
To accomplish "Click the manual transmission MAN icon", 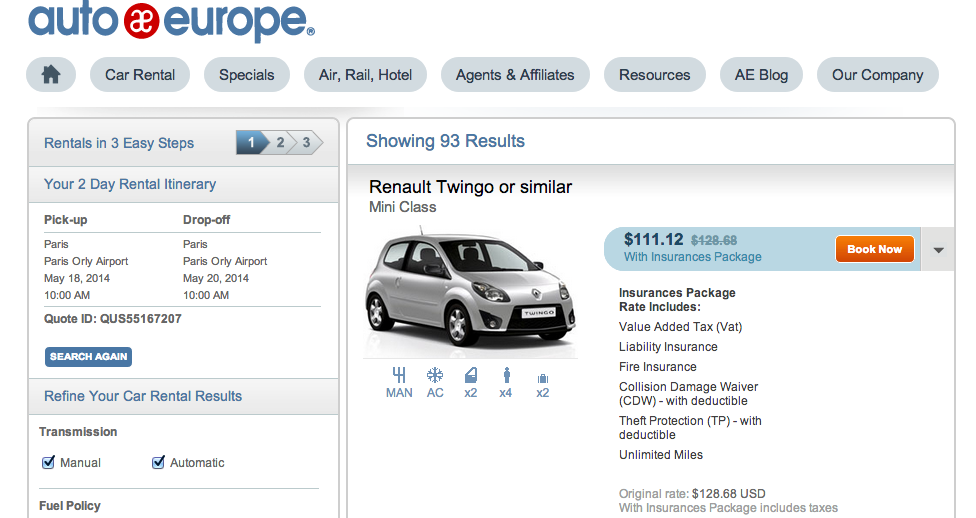I will click(x=399, y=383).
